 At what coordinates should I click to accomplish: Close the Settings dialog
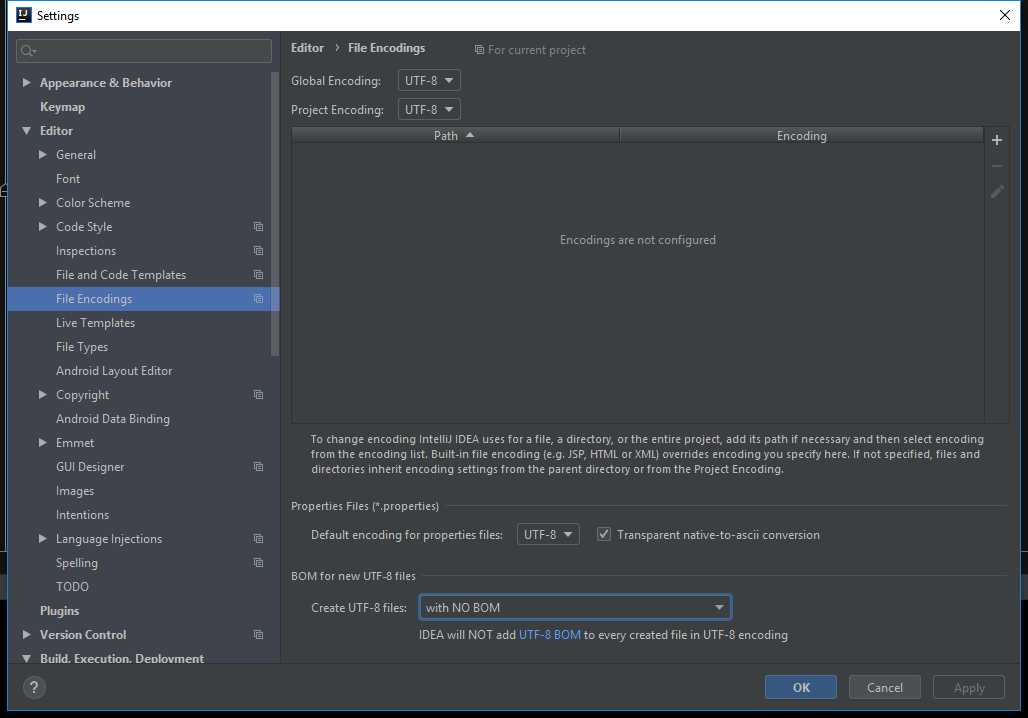1004,15
